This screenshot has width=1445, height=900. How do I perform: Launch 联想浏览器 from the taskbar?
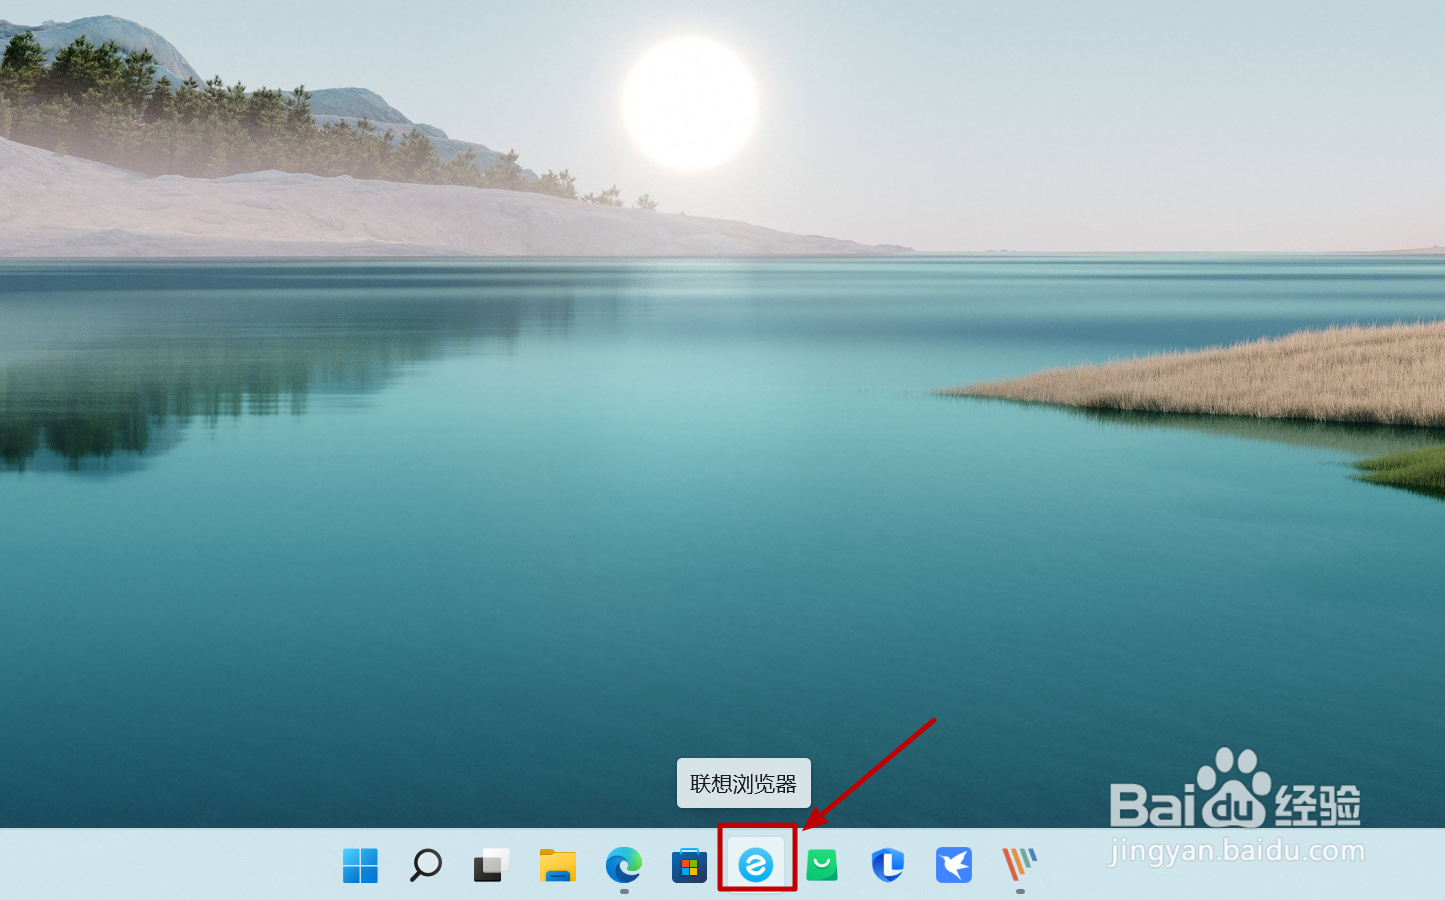pos(756,865)
